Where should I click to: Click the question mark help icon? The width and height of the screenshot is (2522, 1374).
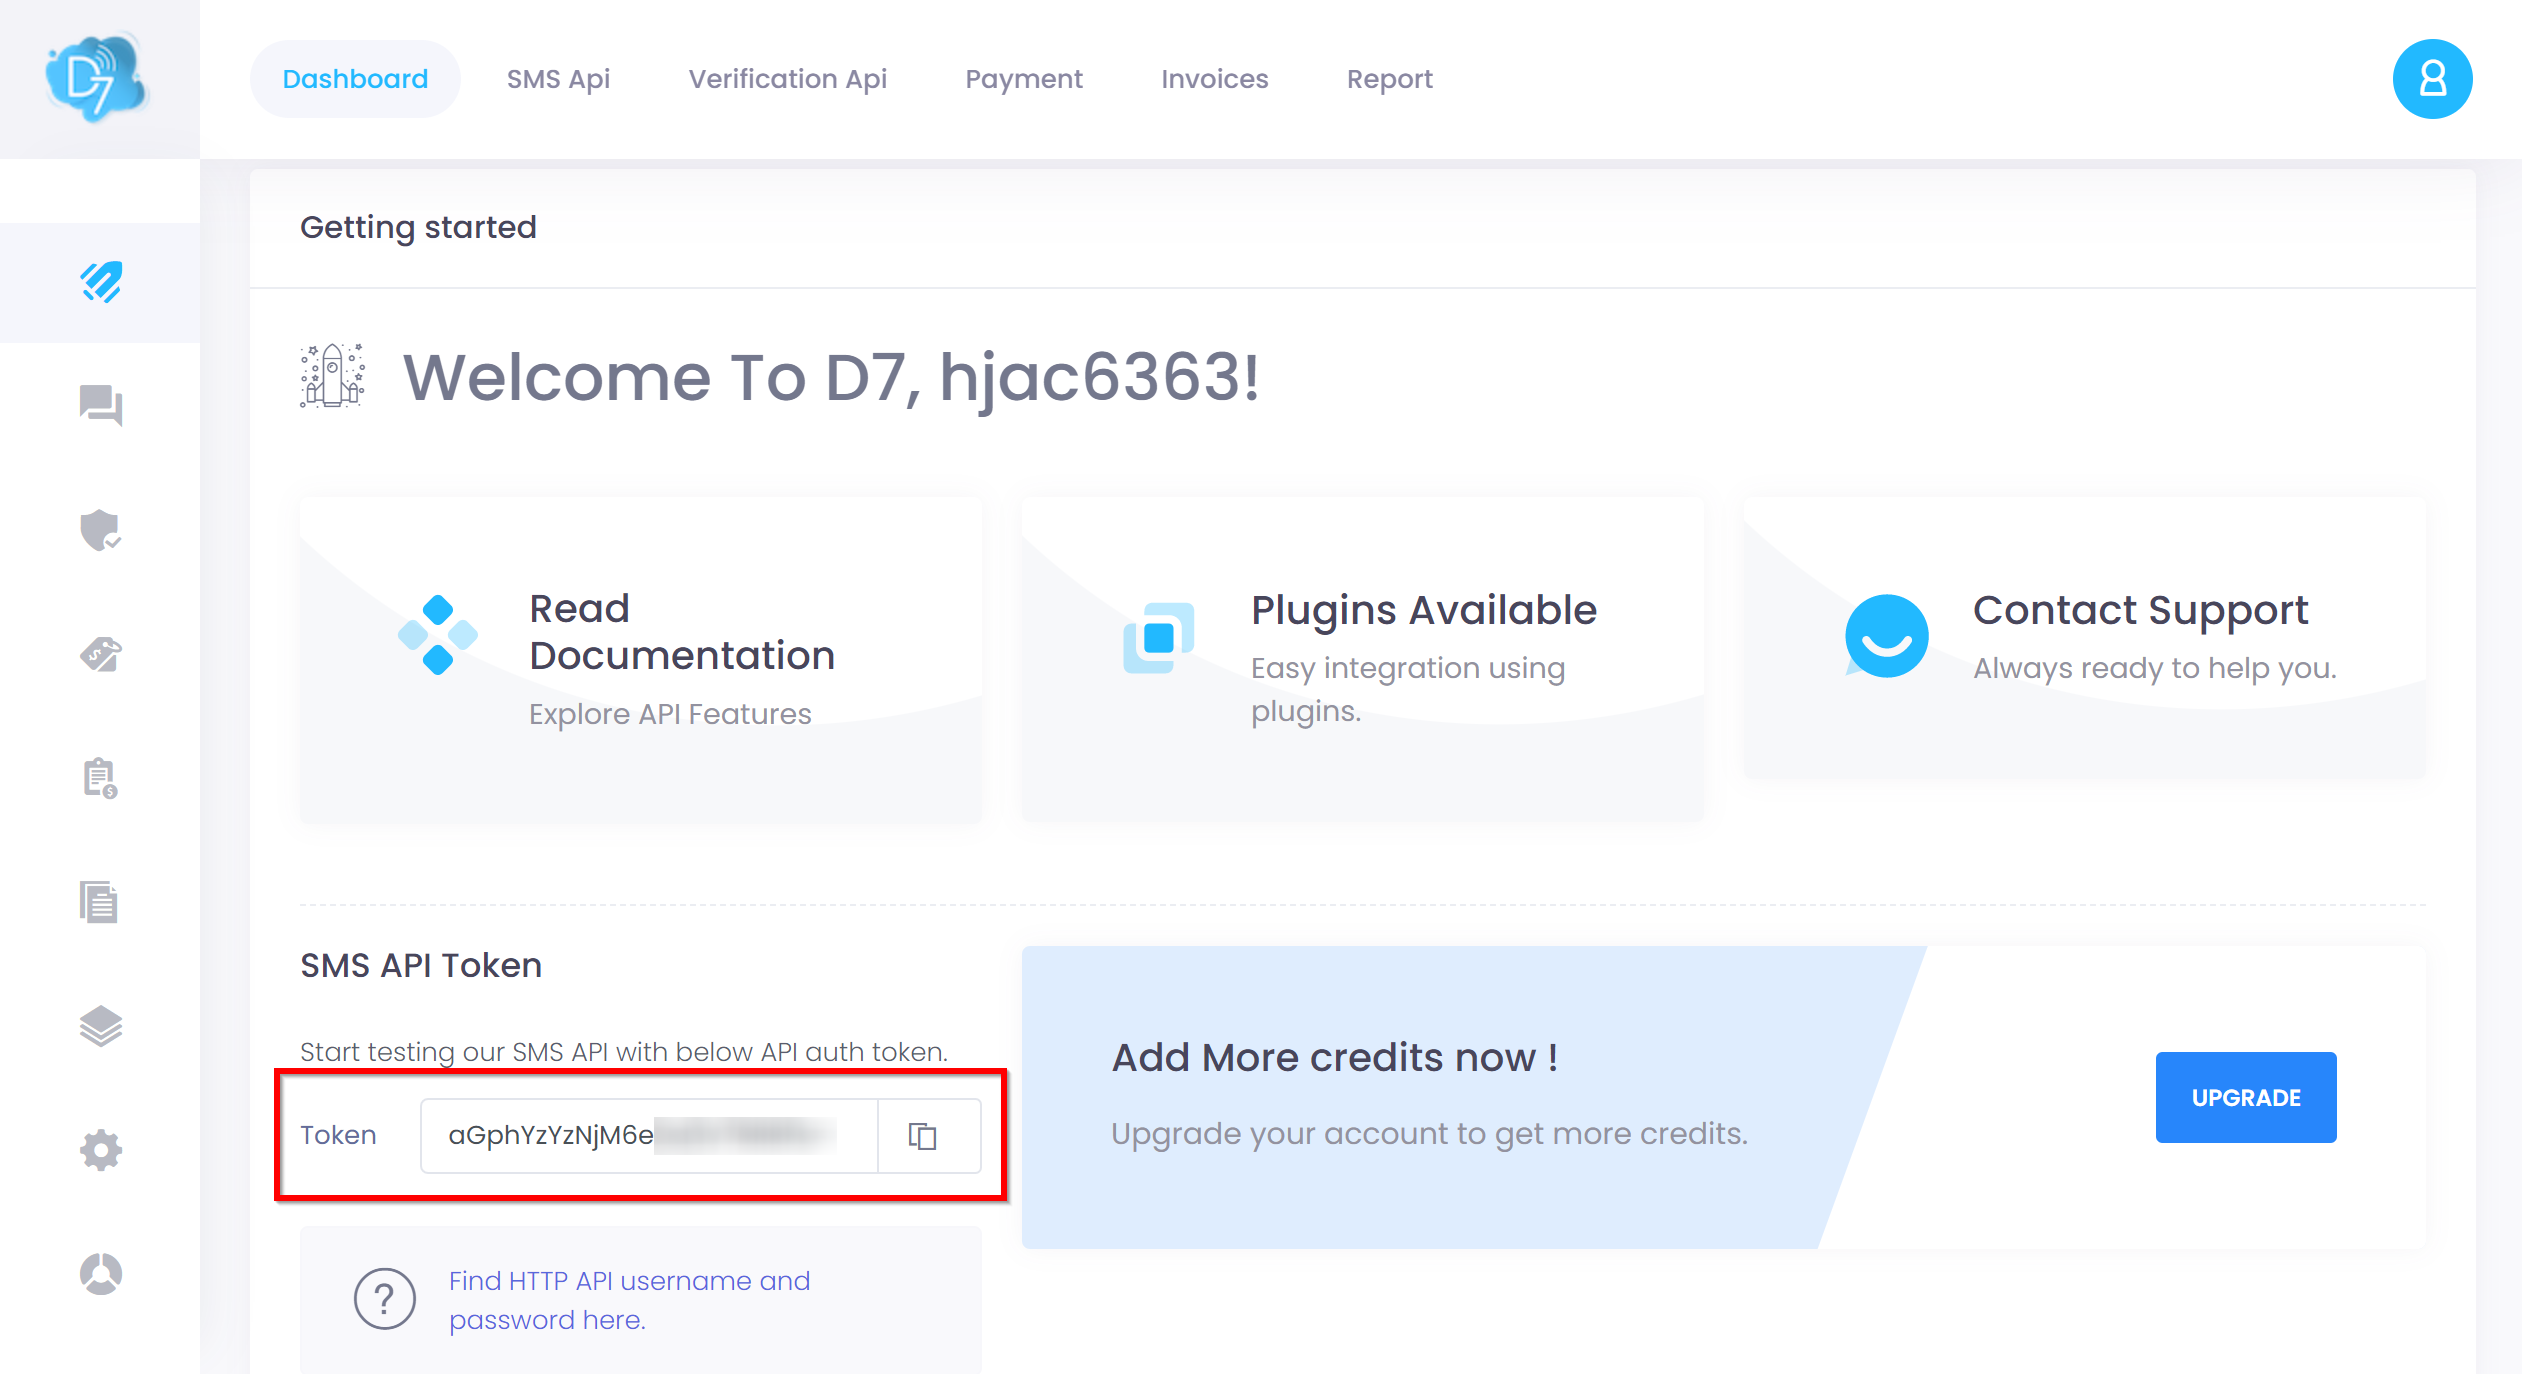[384, 1299]
